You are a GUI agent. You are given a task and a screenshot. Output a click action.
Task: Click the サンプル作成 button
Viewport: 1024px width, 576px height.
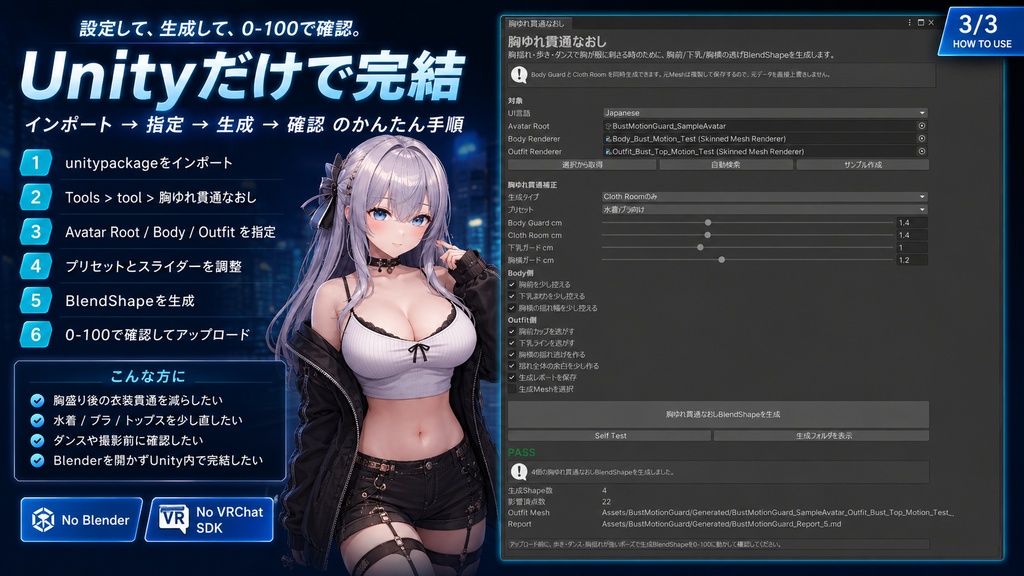pyautogui.click(x=862, y=165)
